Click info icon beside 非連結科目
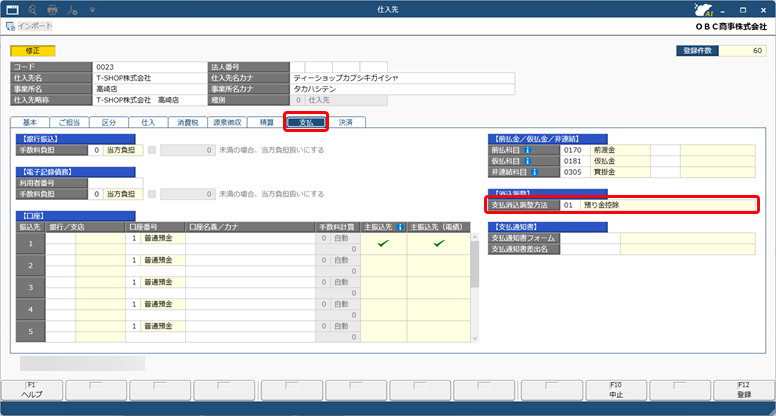The width and height of the screenshot is (776, 416). pyautogui.click(x=534, y=172)
